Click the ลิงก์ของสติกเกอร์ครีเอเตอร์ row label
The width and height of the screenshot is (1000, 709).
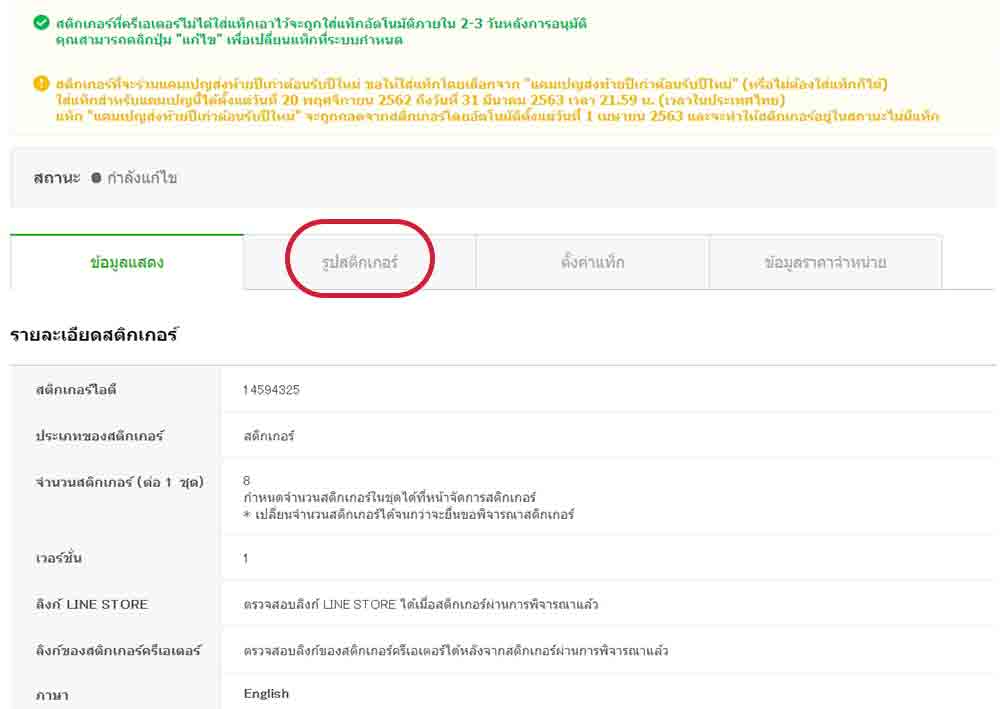[x=118, y=651]
